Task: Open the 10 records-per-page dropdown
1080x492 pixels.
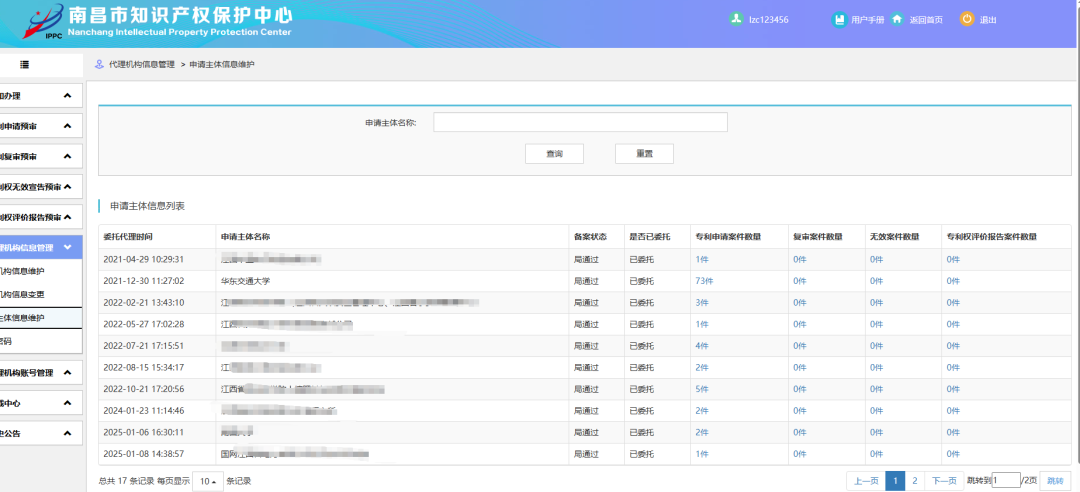Action: (208, 481)
